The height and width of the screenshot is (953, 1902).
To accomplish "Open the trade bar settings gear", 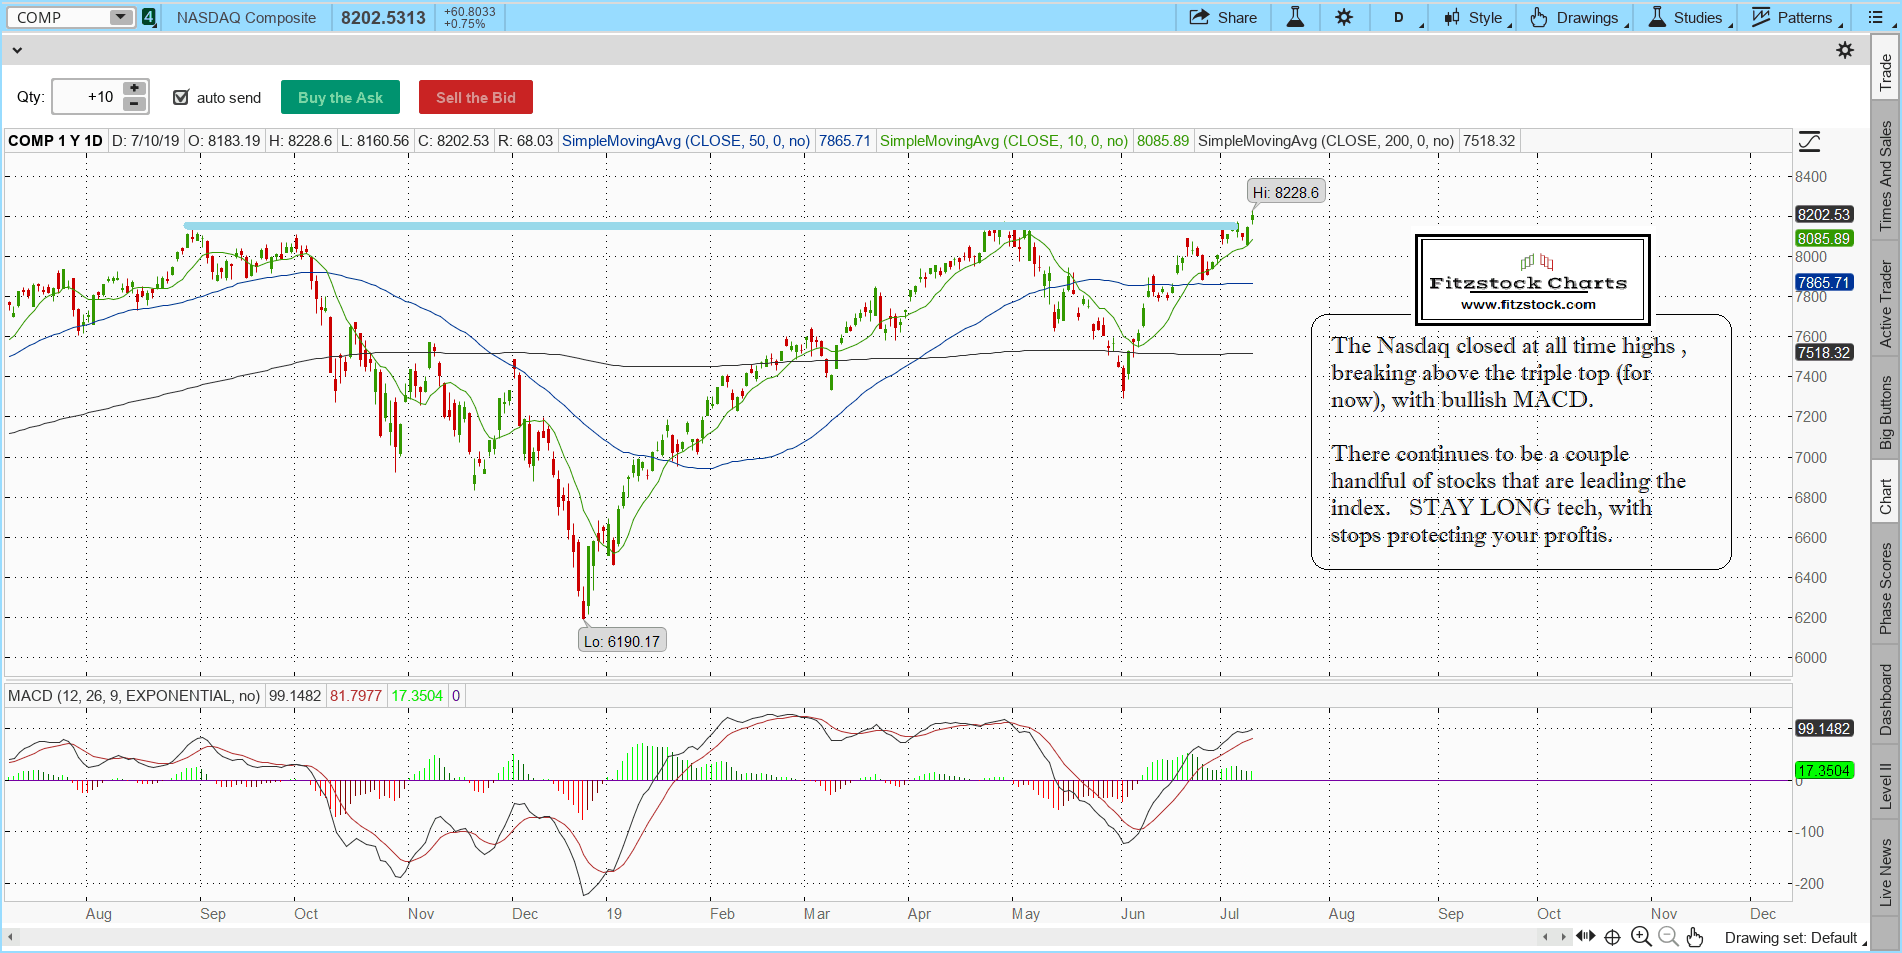I will pos(1845,50).
